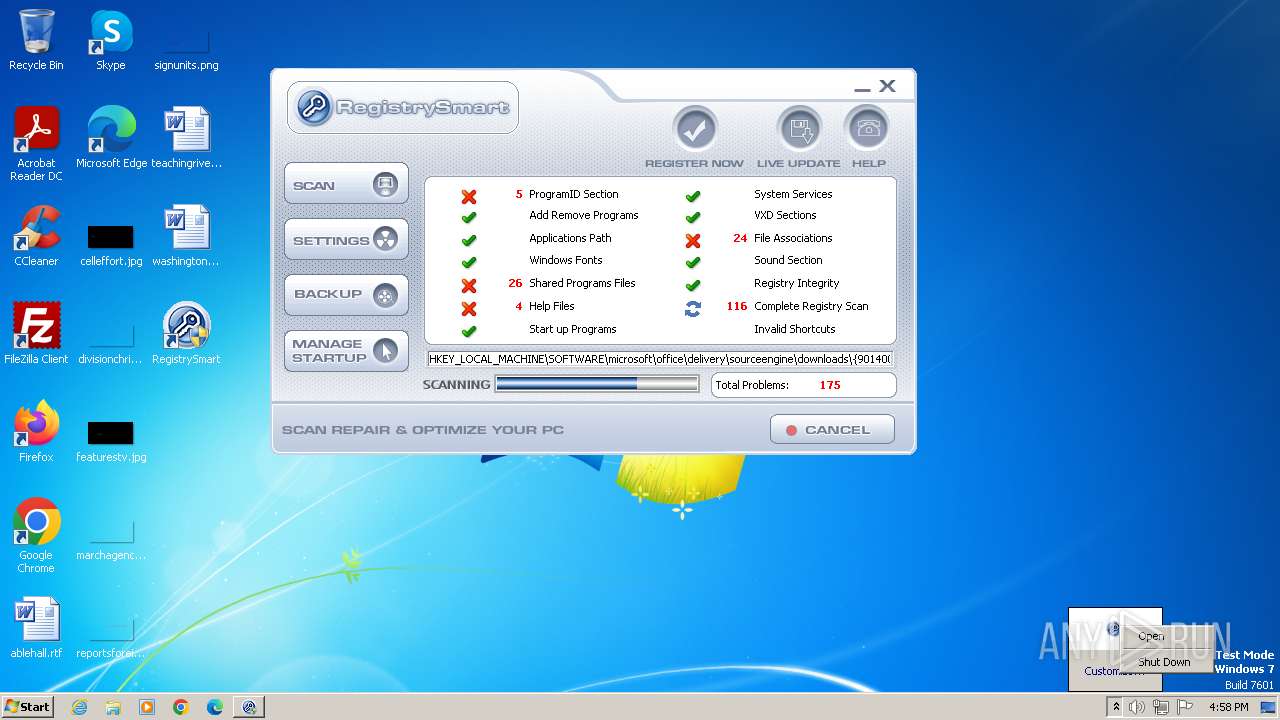This screenshot has width=1280, height=720.
Task: Show hidden tray icons arrow
Action: (1116, 707)
